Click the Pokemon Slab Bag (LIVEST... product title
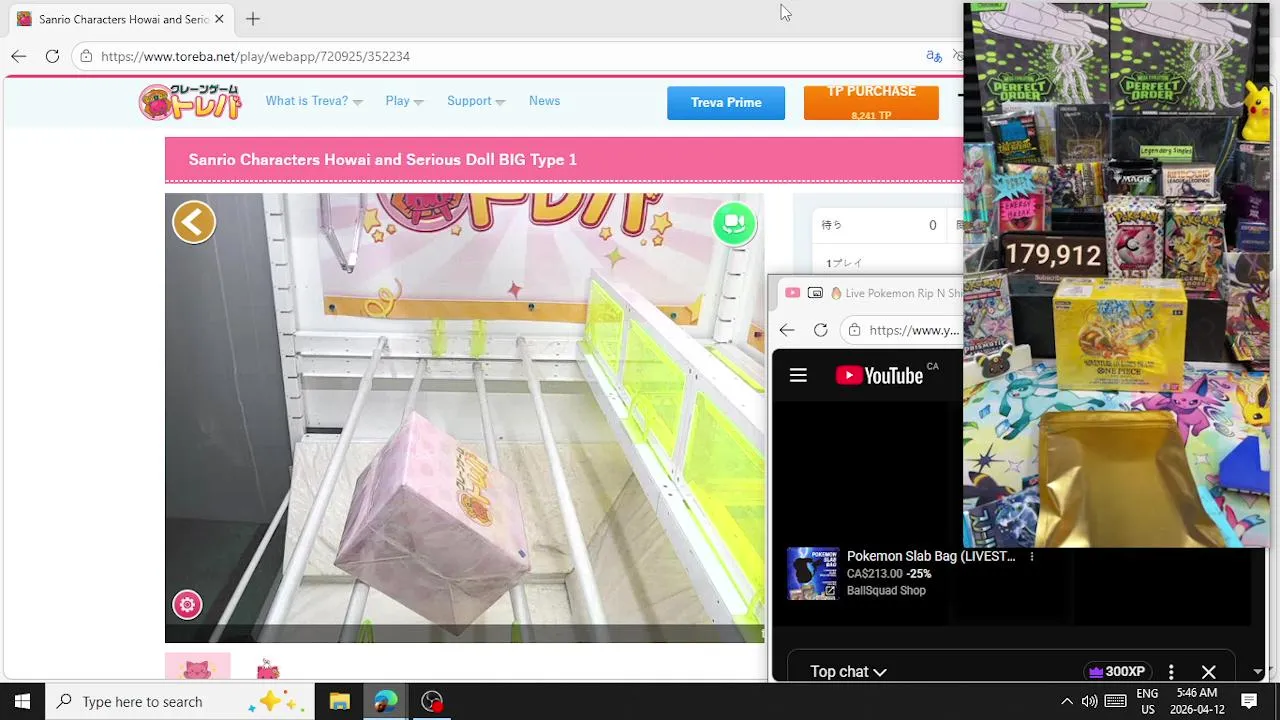 point(931,556)
